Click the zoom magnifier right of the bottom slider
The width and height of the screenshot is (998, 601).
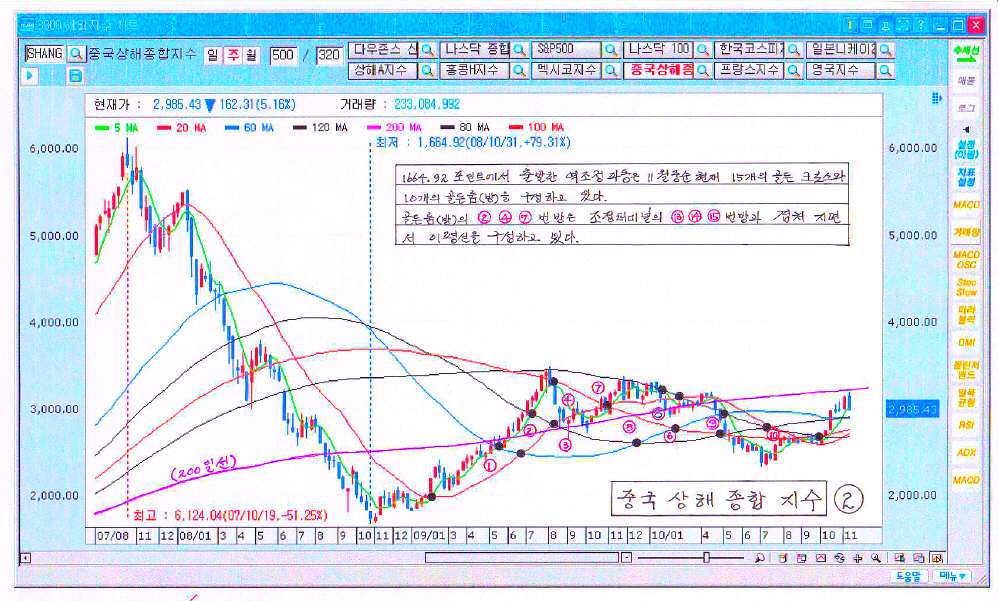(760, 558)
